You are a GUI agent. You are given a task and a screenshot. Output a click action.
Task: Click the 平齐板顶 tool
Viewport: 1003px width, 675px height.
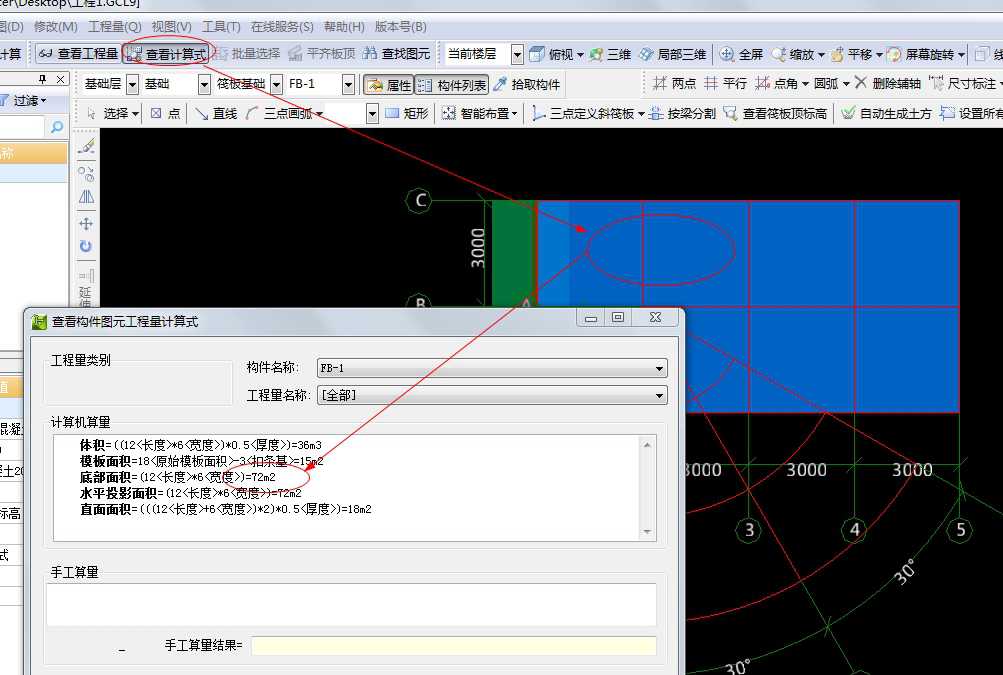click(x=322, y=54)
